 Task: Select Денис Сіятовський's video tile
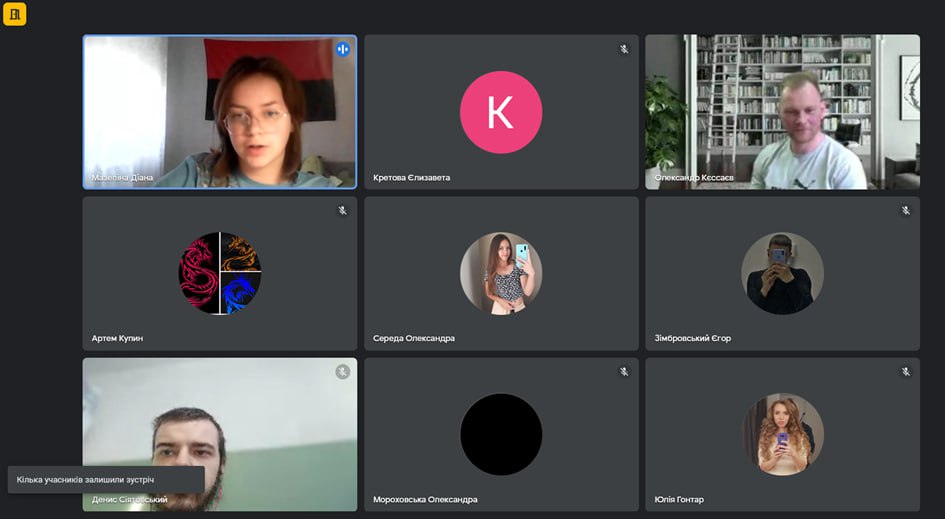pyautogui.click(x=220, y=435)
